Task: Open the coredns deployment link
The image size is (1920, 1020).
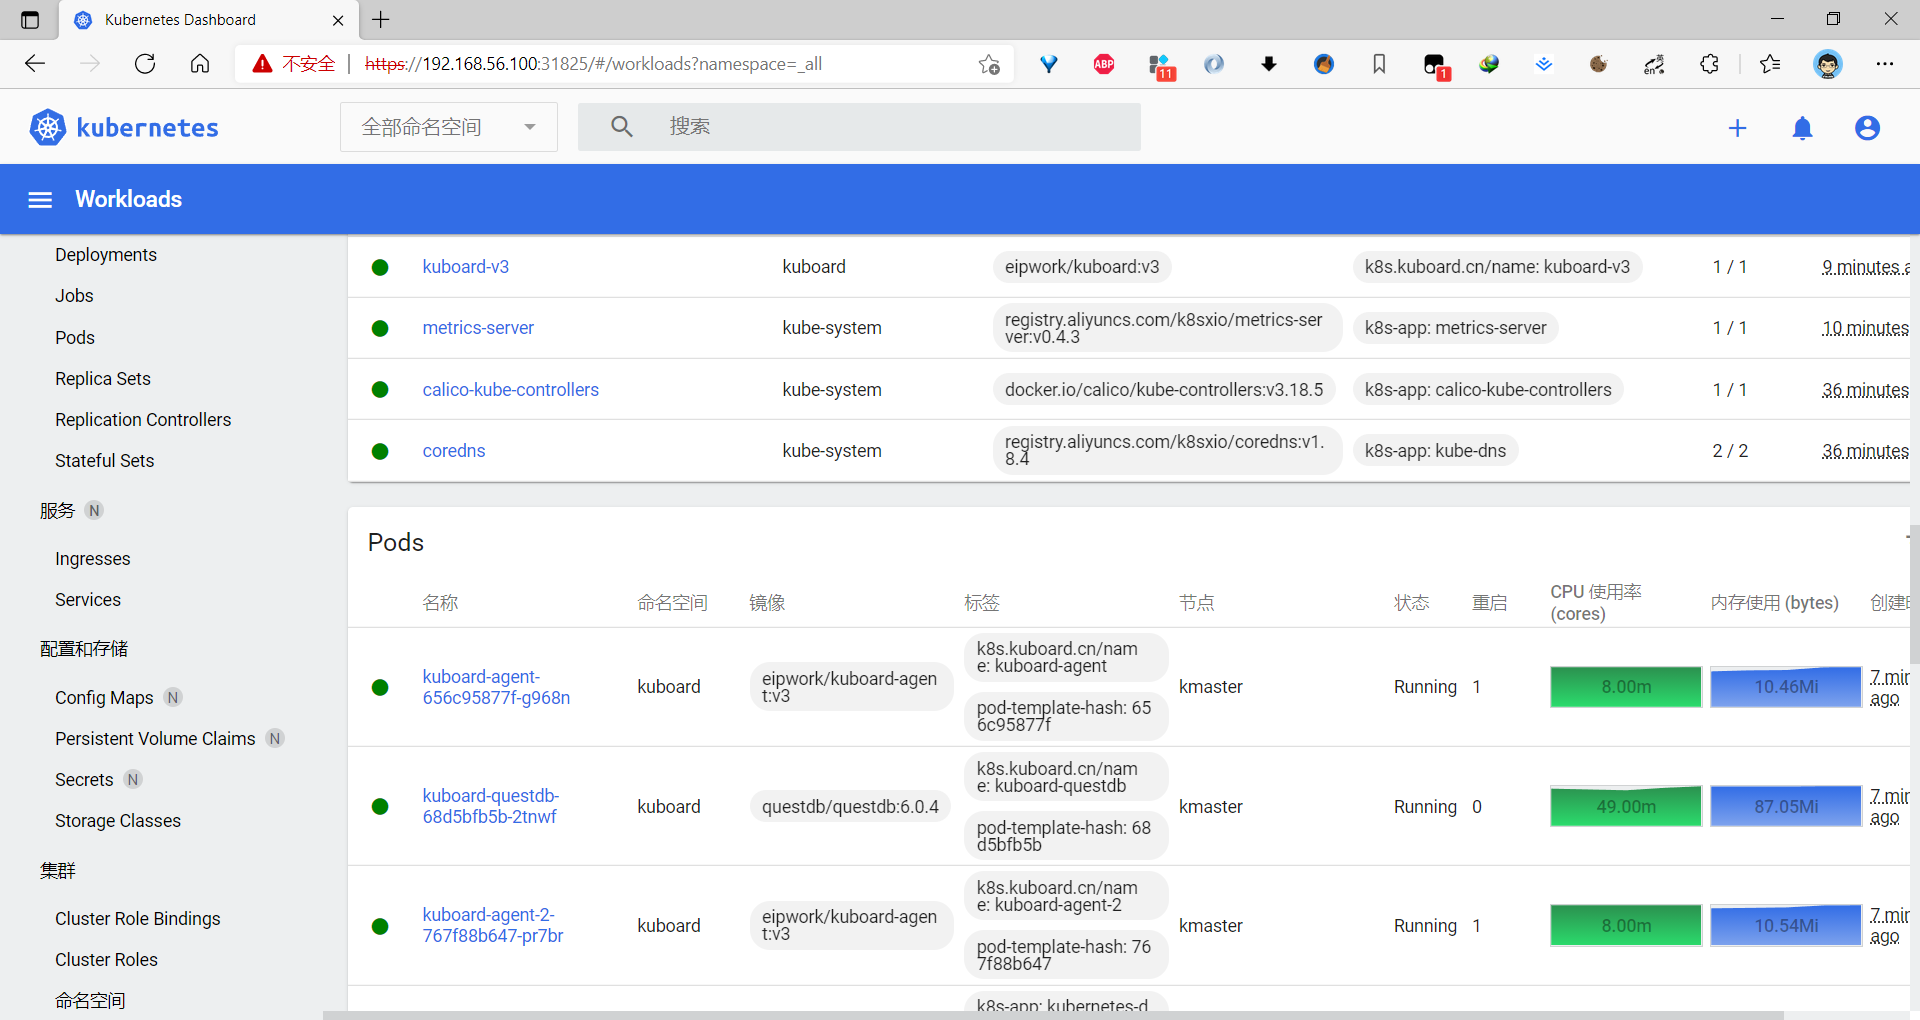Action: [454, 451]
